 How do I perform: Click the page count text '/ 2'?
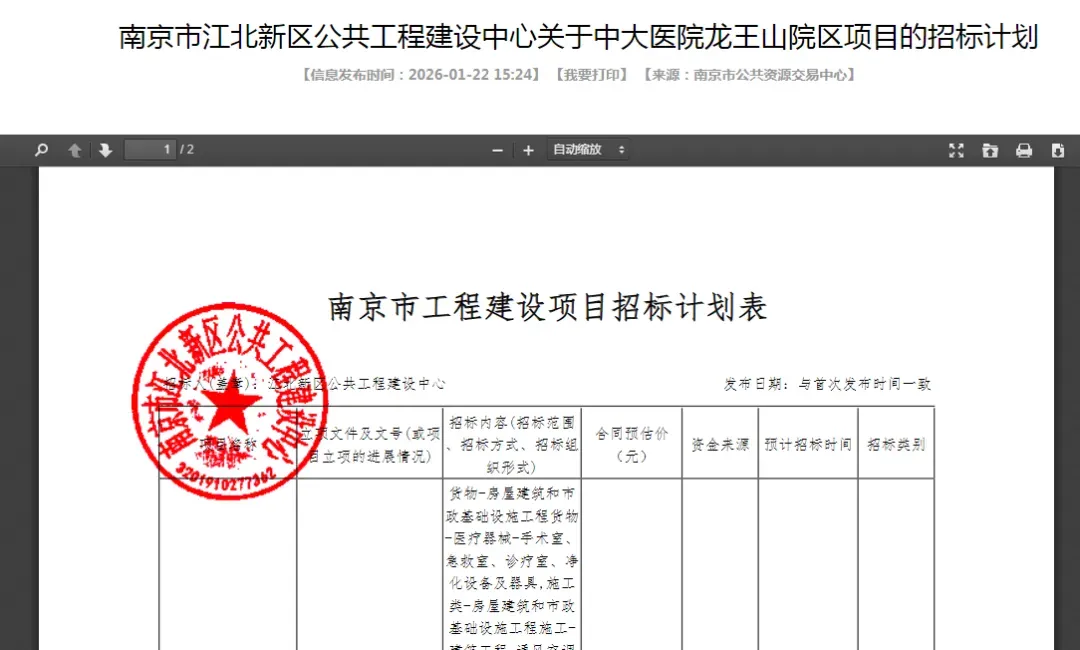click(187, 149)
